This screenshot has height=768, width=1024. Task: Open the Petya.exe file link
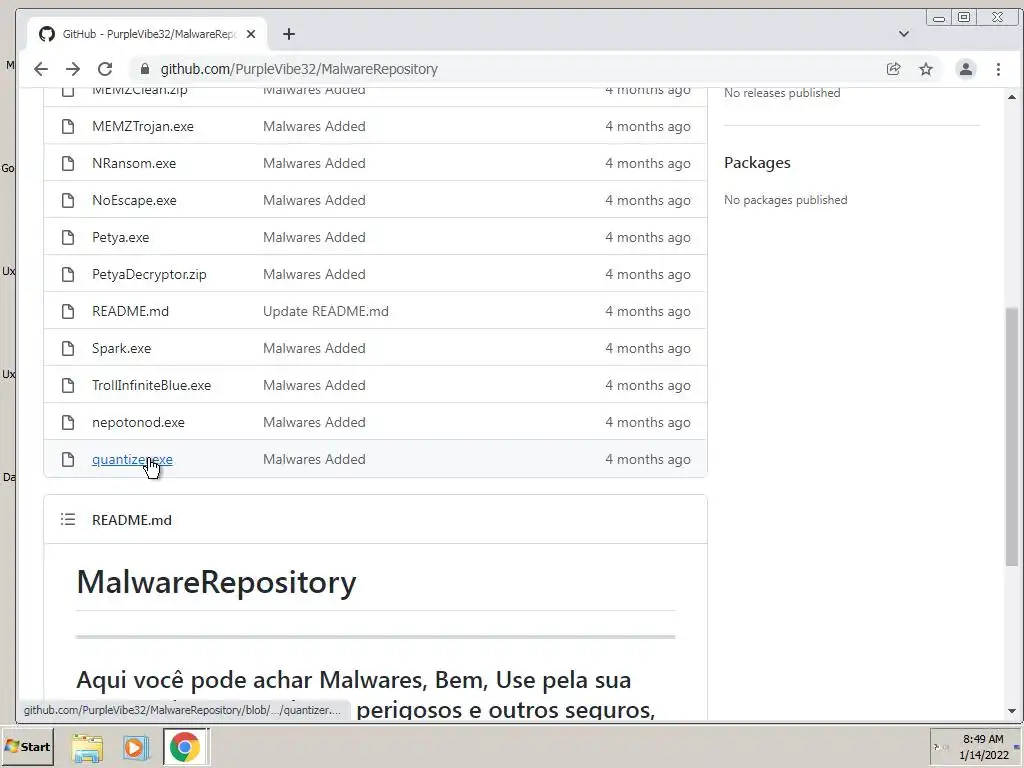(120, 237)
